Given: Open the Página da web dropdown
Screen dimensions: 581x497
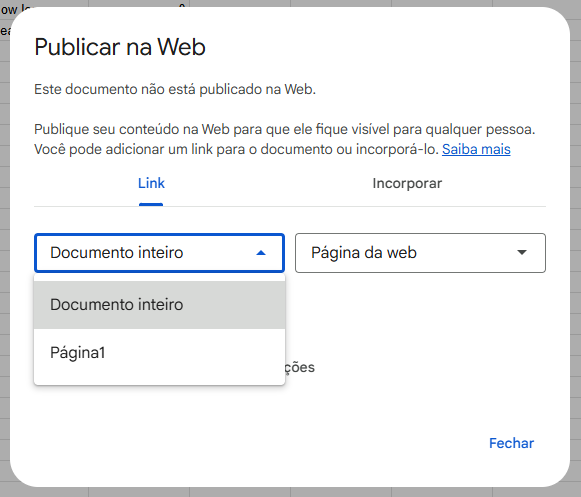Looking at the screenshot, I should [x=420, y=253].
